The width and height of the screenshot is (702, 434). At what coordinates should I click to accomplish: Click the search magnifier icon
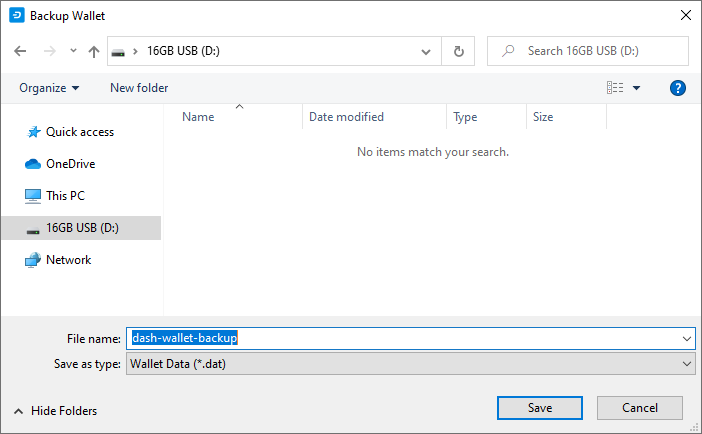pos(509,51)
